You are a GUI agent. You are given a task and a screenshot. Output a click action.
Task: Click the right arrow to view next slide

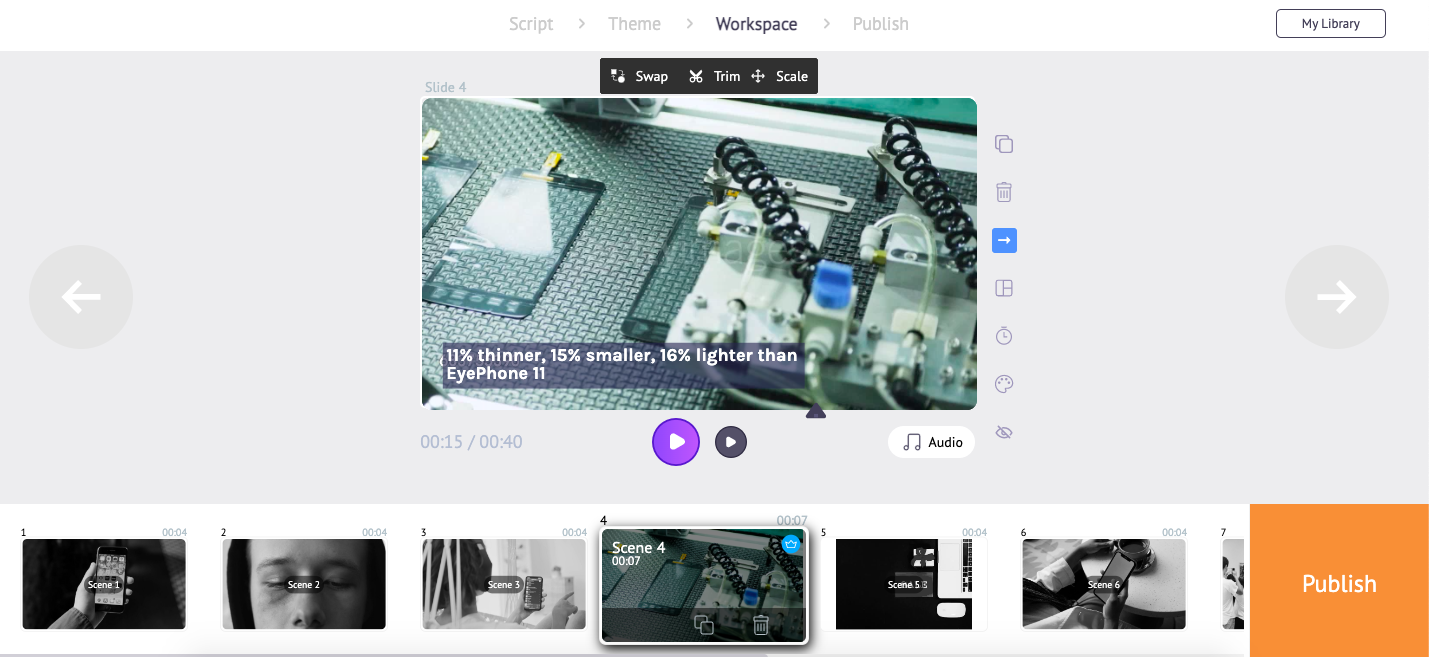pyautogui.click(x=1337, y=297)
